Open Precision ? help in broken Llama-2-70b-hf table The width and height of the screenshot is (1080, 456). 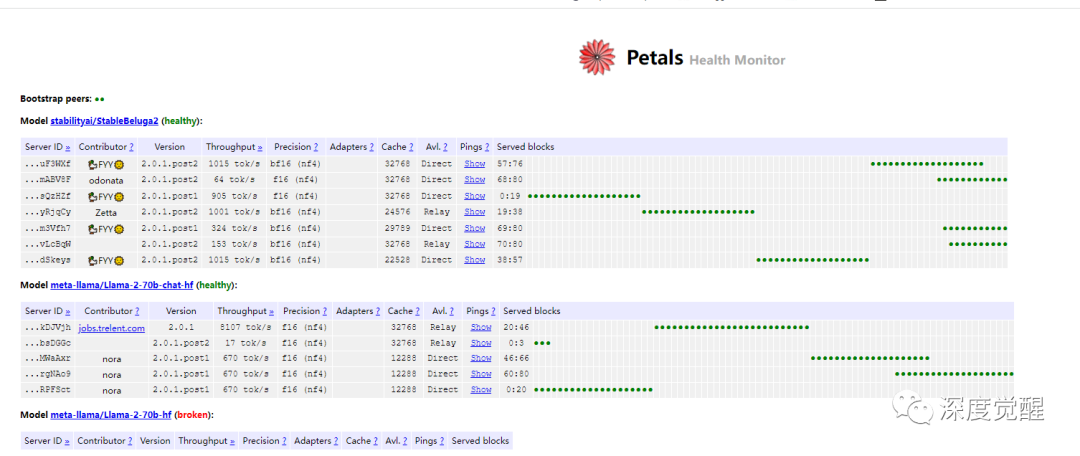[x=284, y=441]
